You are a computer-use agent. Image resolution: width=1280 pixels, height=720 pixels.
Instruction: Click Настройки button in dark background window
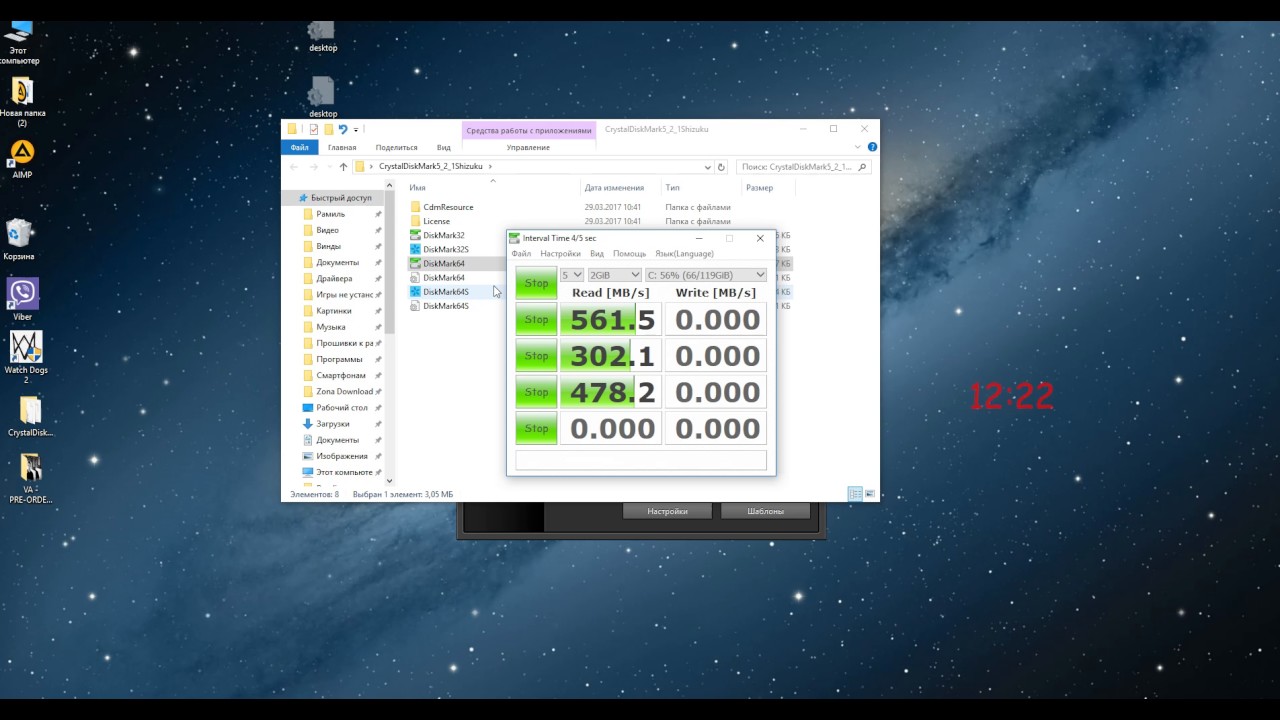click(x=667, y=511)
